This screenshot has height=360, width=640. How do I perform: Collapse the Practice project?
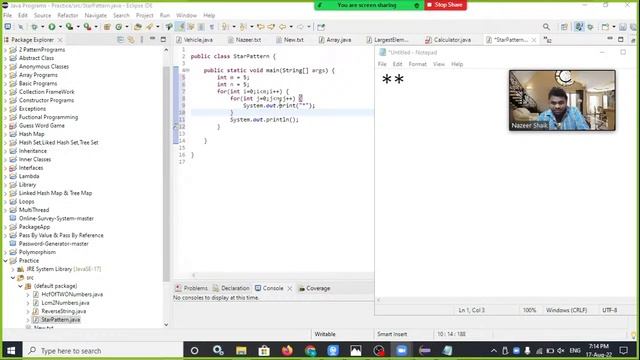[x=6, y=260]
